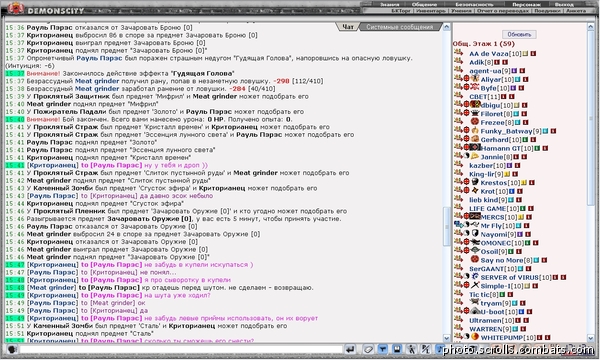Click the Обновить button
Screen dimensions: 600x360
[x=519, y=34]
